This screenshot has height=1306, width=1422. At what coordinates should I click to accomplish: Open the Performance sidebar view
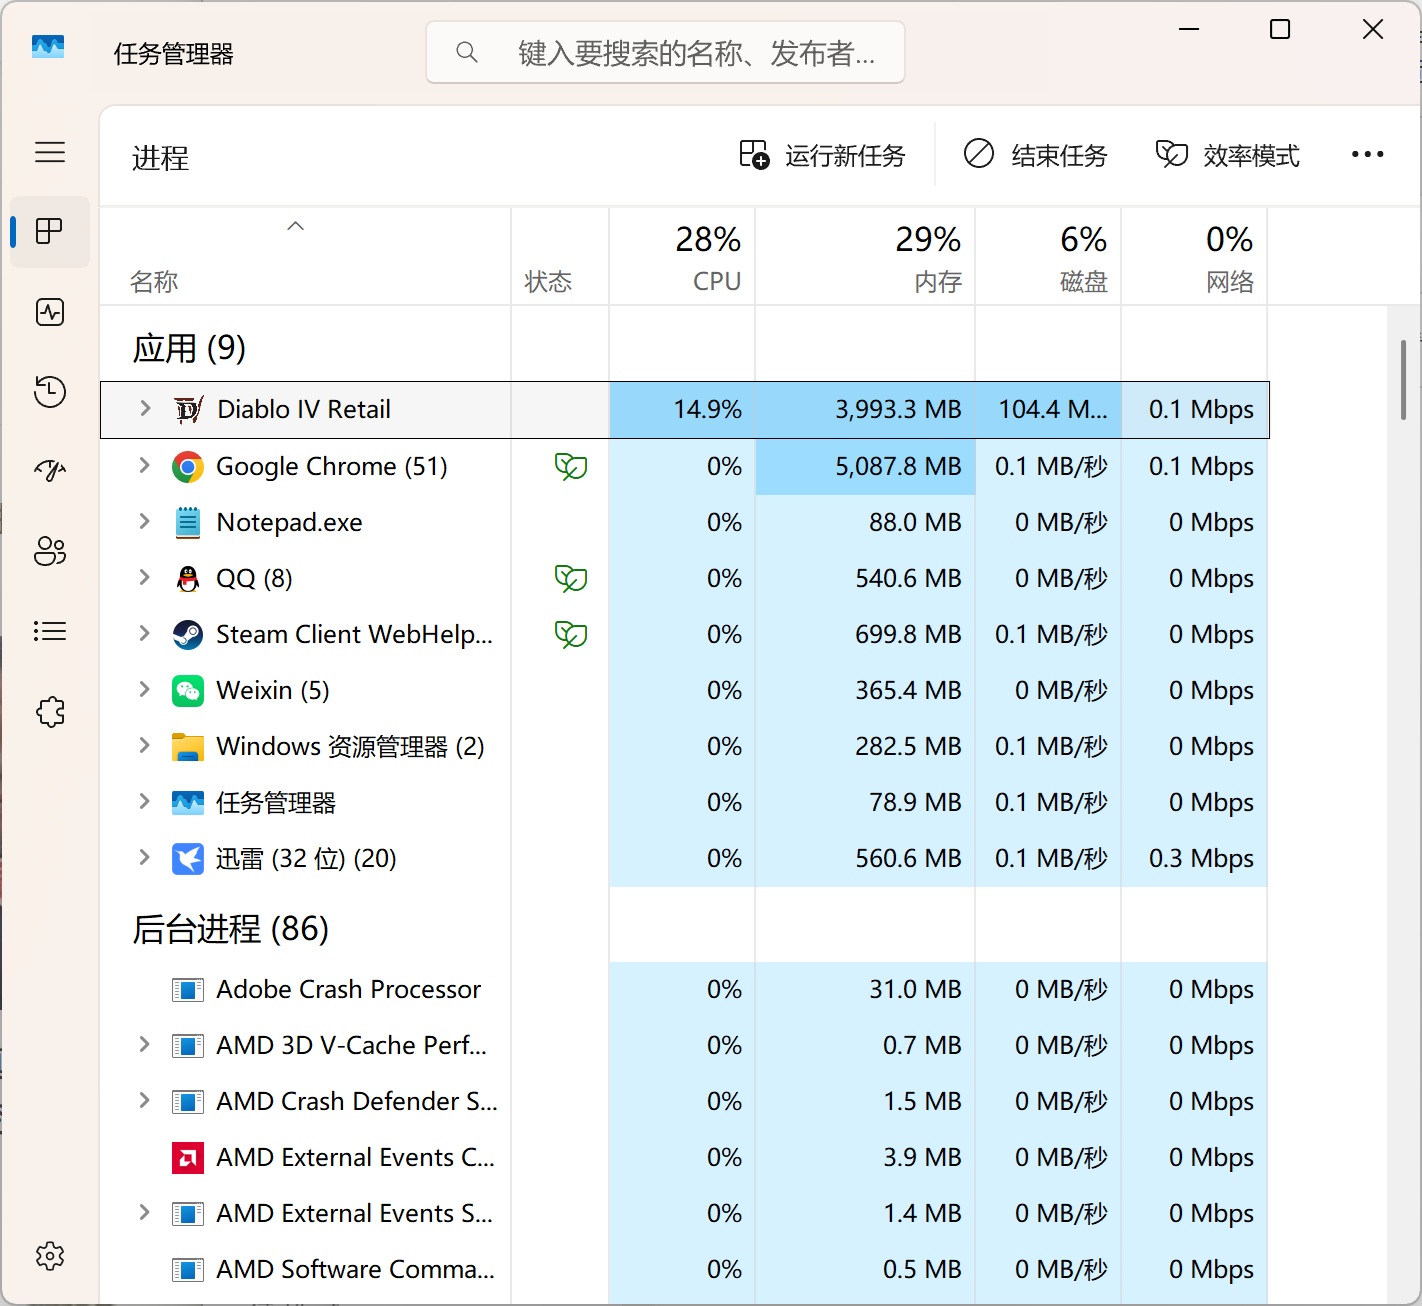[50, 312]
